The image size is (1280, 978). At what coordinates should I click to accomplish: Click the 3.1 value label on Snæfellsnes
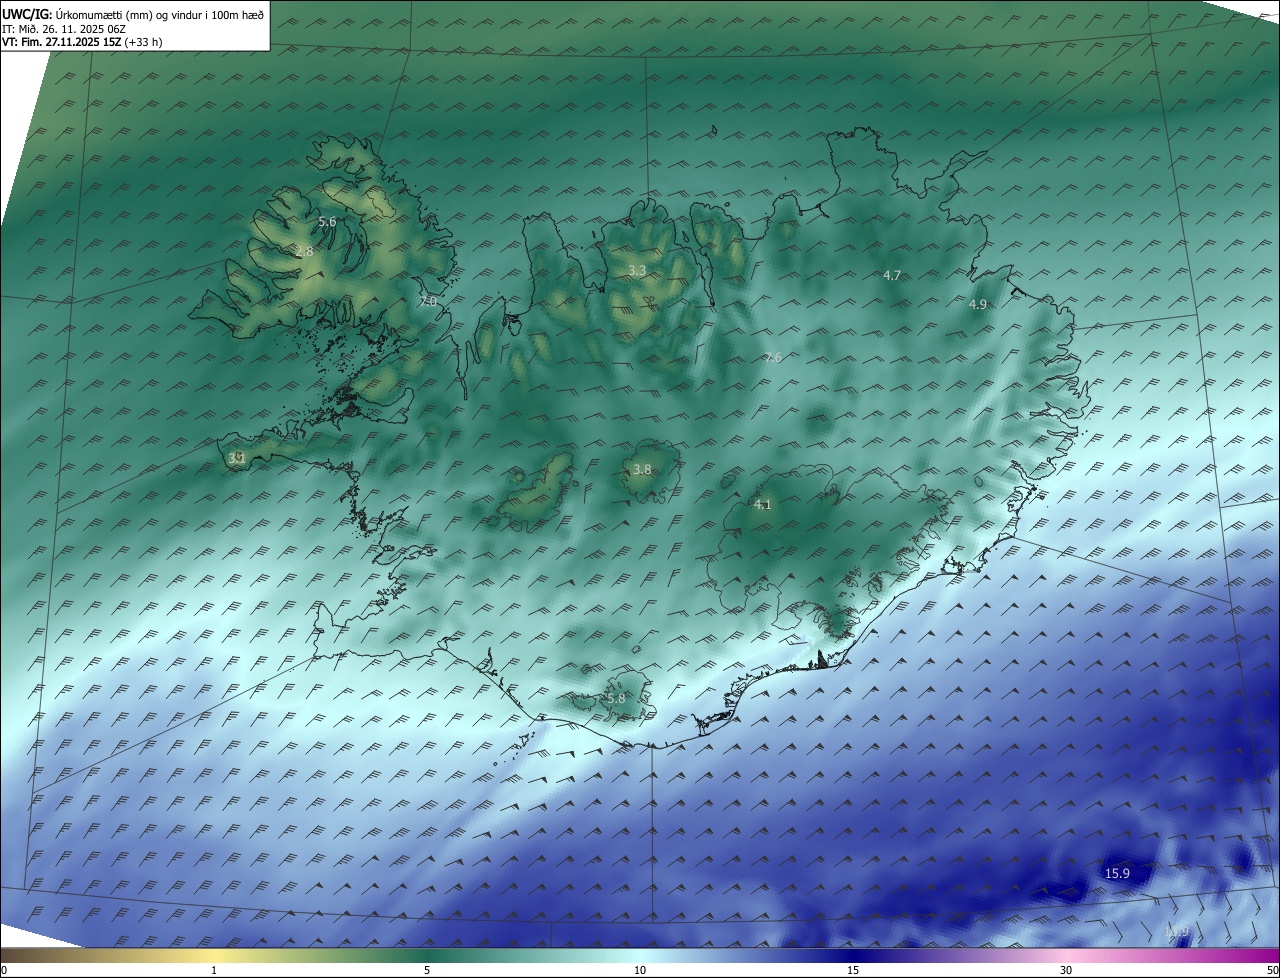tap(237, 458)
